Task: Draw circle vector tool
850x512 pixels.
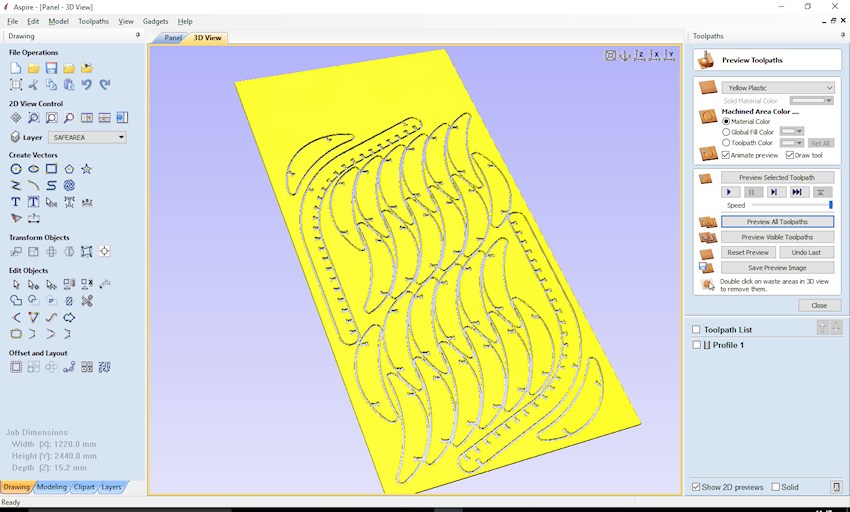Action: [16, 169]
